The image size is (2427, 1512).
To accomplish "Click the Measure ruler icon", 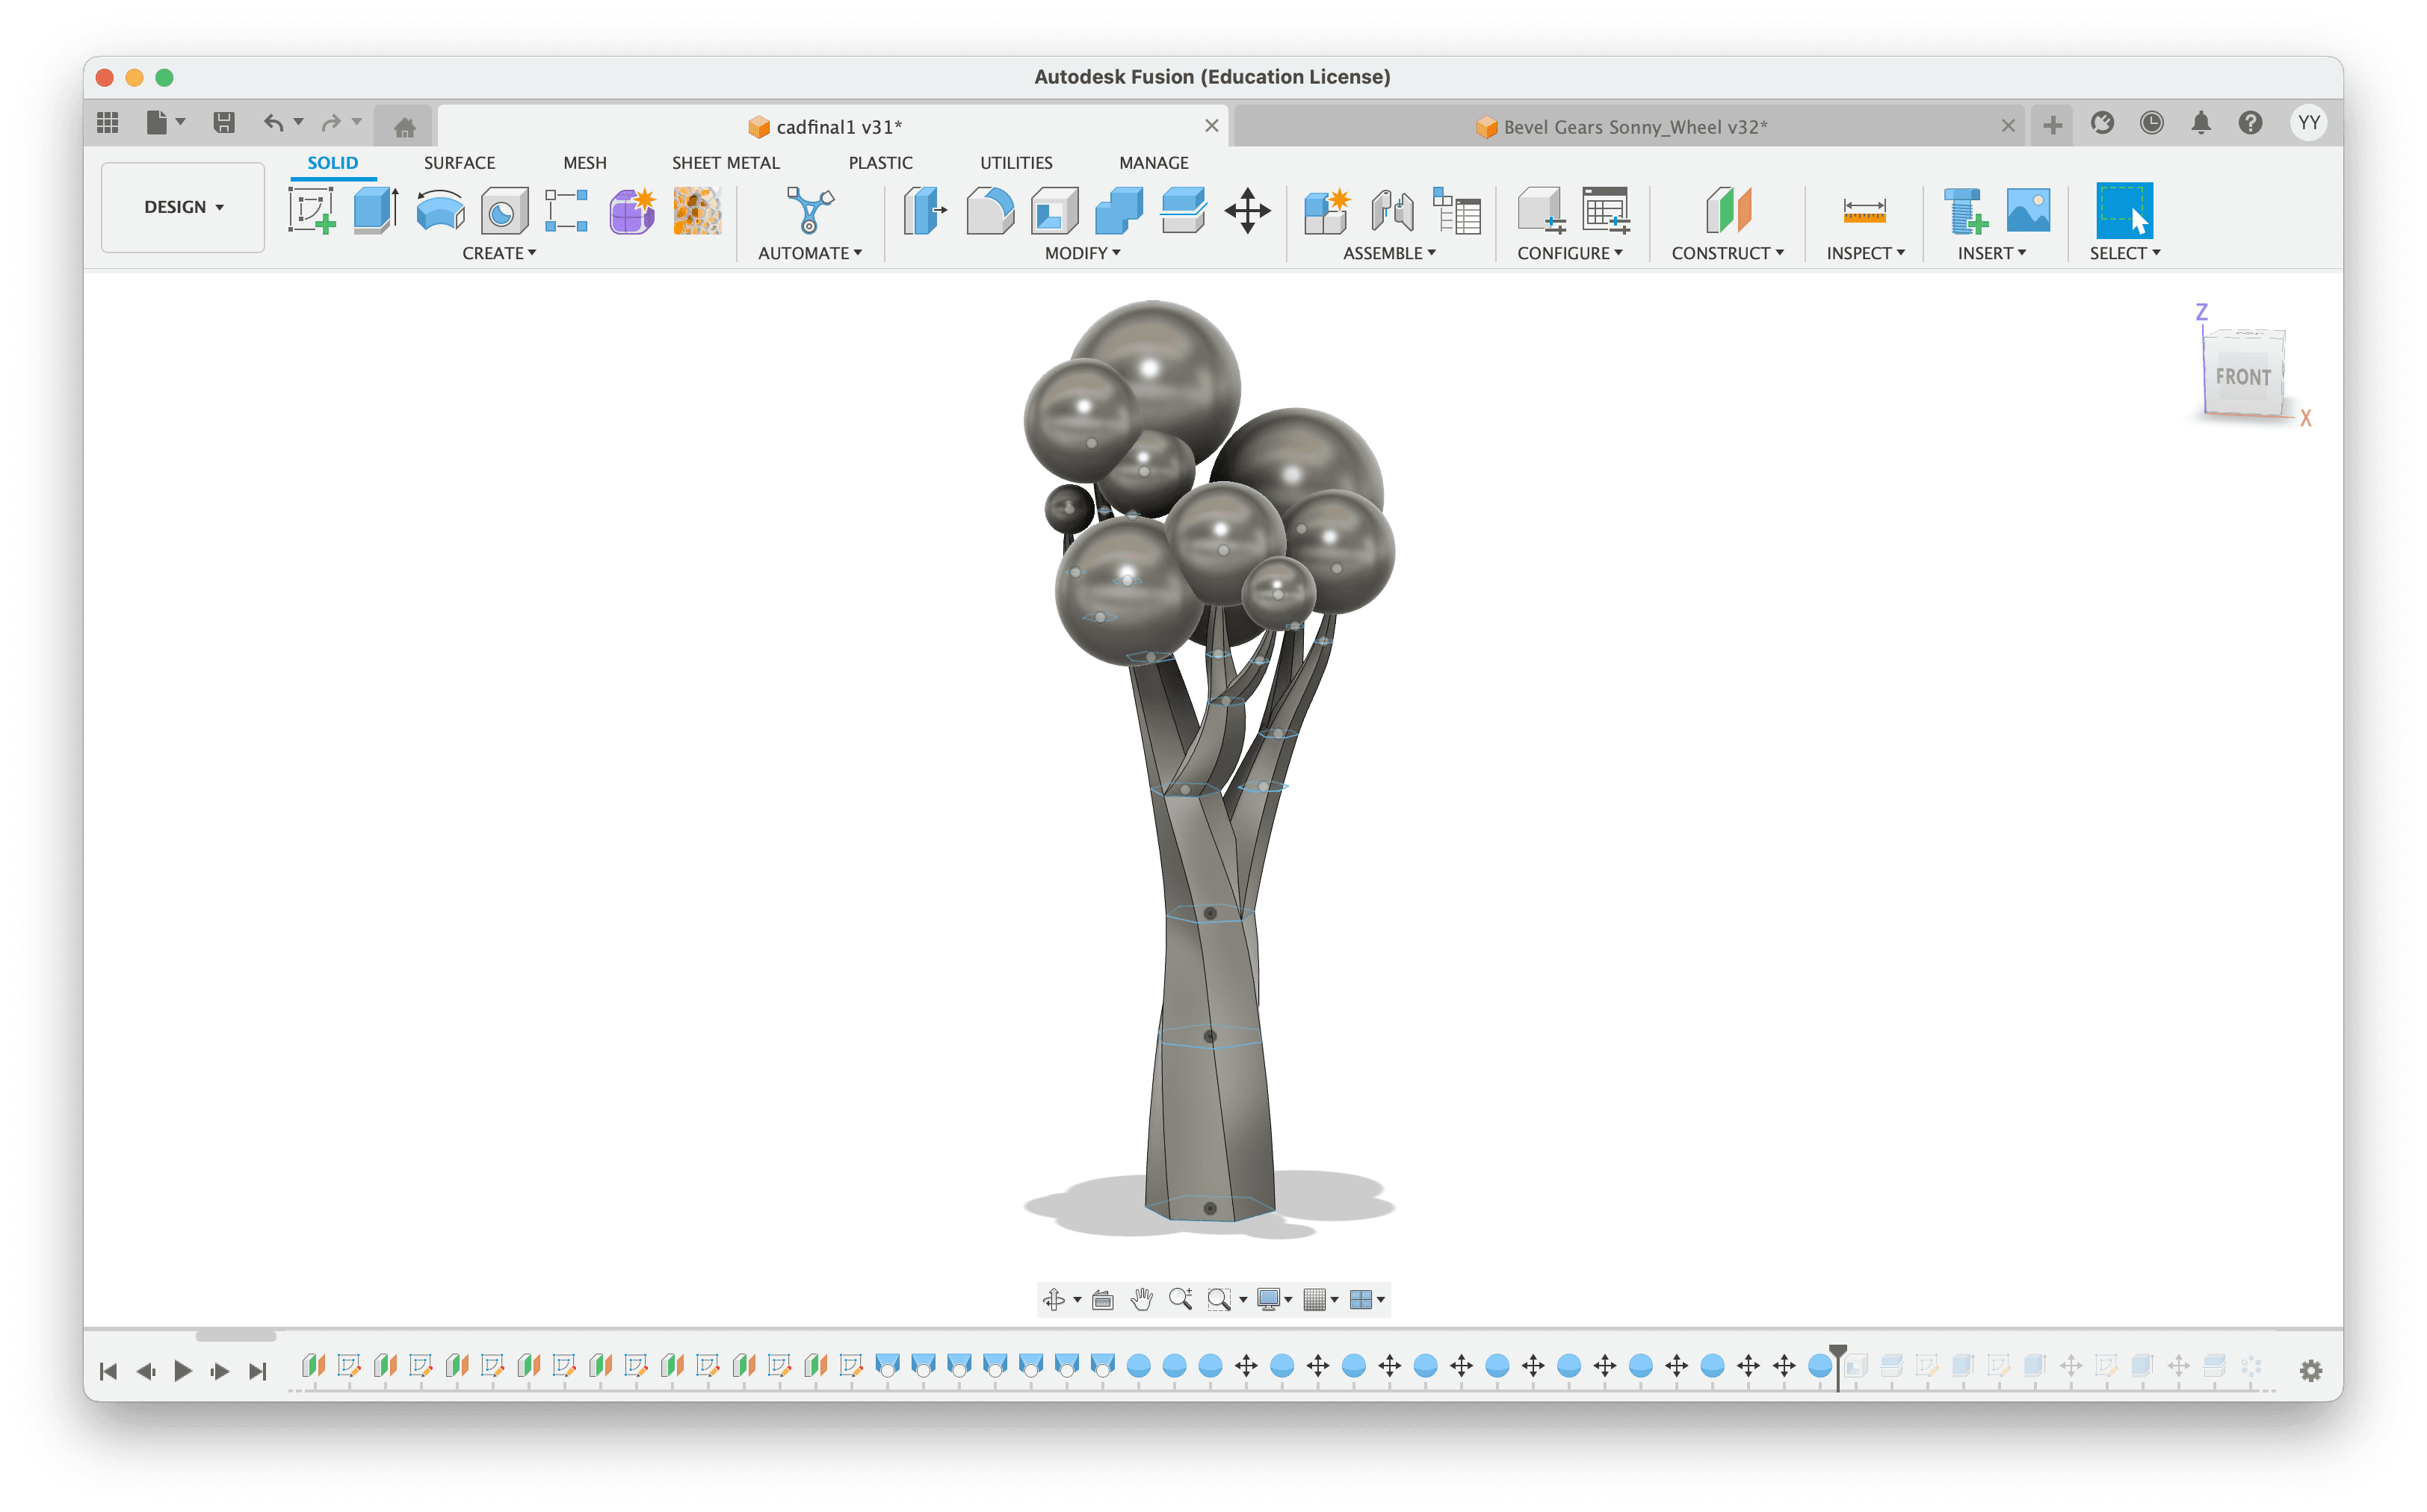I will point(1864,210).
